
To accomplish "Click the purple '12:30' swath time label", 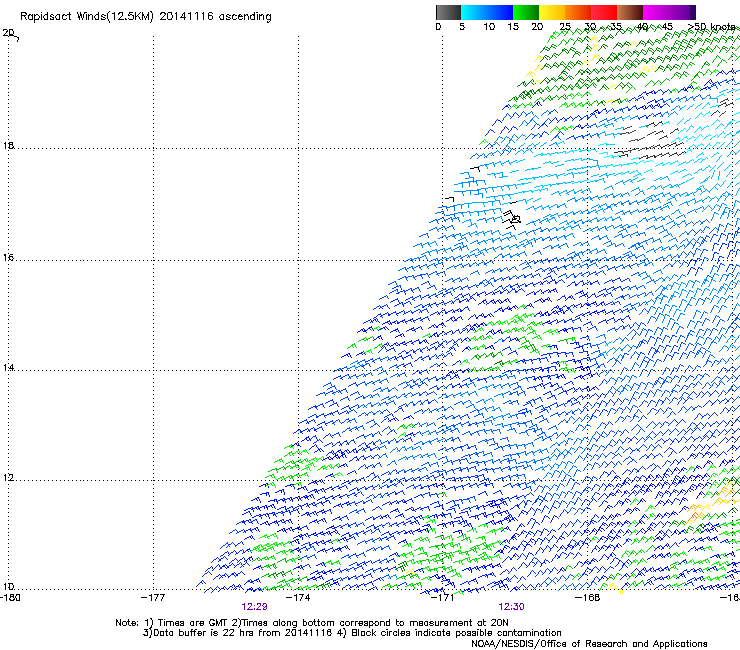I will 512,607.
